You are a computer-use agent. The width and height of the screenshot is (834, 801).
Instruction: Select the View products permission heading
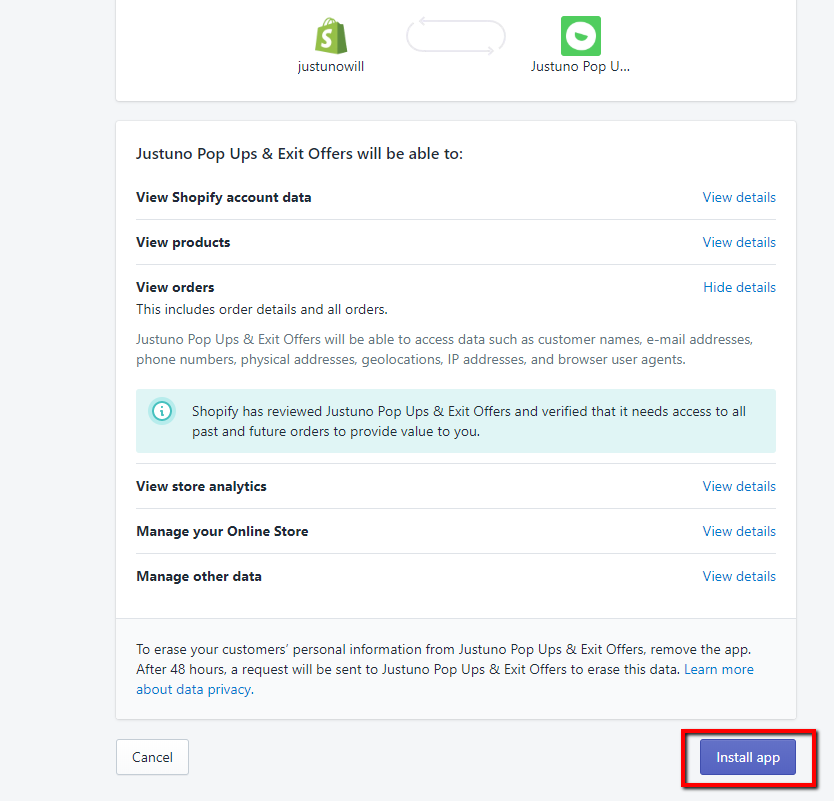pos(183,242)
